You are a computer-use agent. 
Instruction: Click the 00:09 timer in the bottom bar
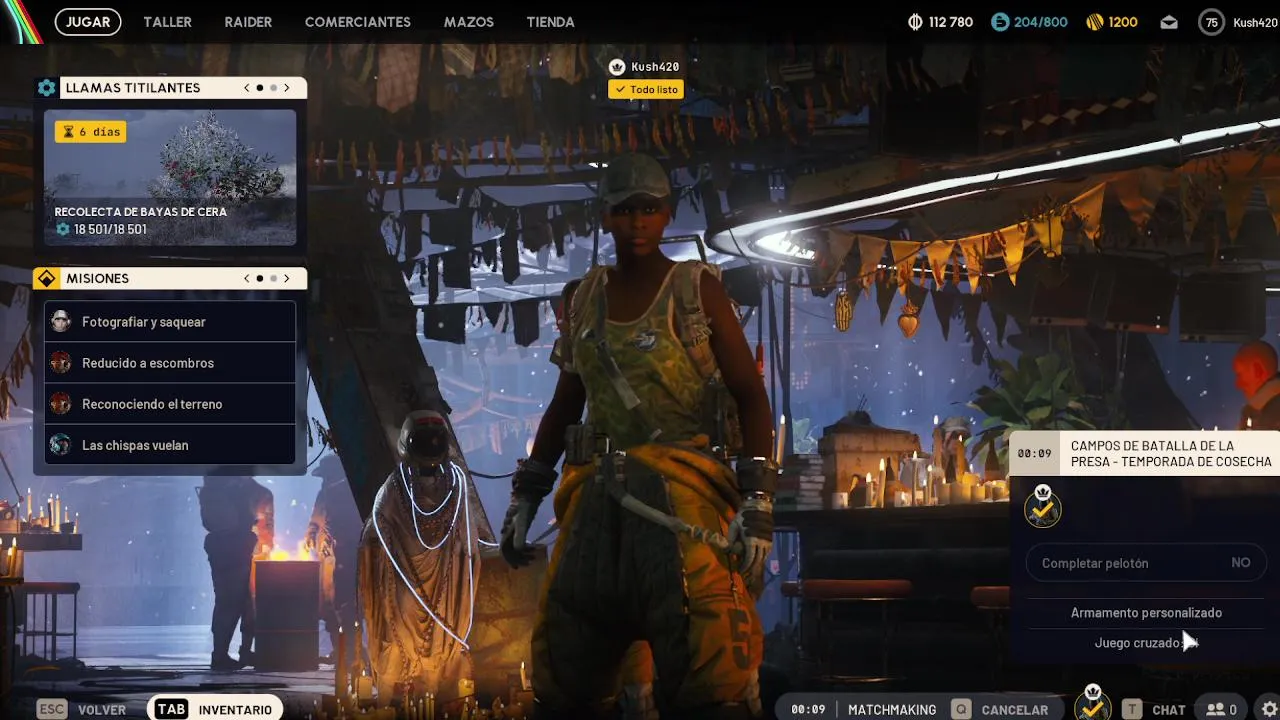(x=808, y=710)
